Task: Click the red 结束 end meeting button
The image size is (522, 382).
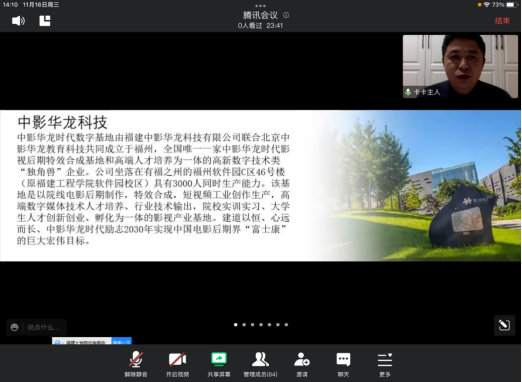Action: pyautogui.click(x=502, y=21)
